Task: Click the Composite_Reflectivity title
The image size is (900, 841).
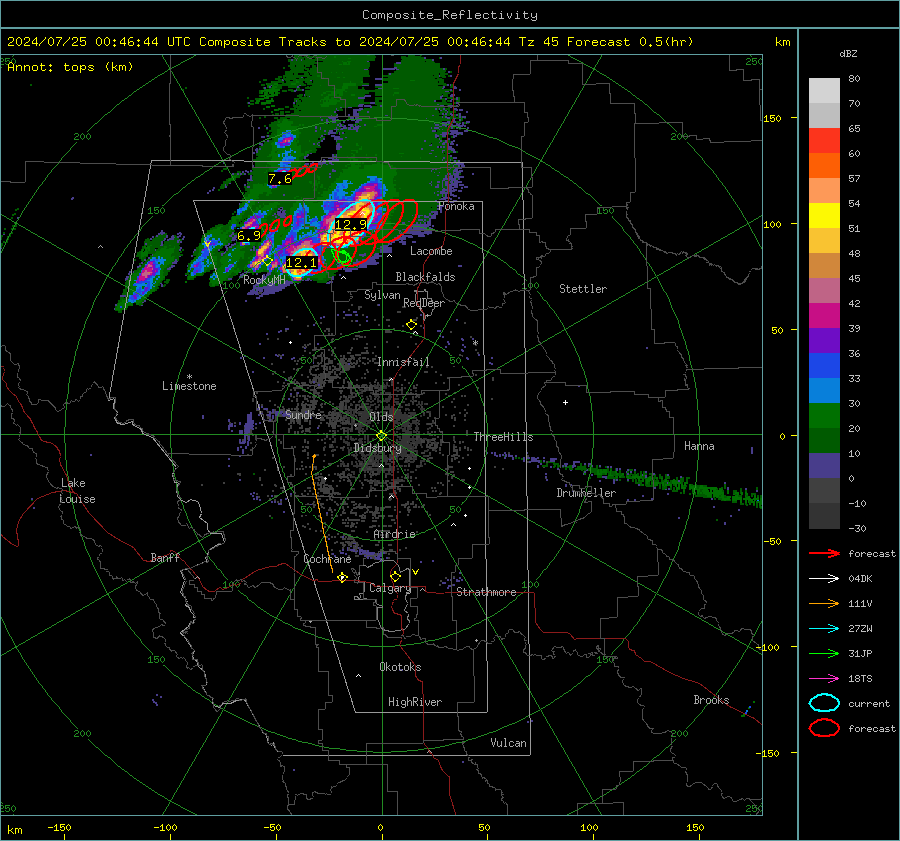Action: tap(449, 15)
